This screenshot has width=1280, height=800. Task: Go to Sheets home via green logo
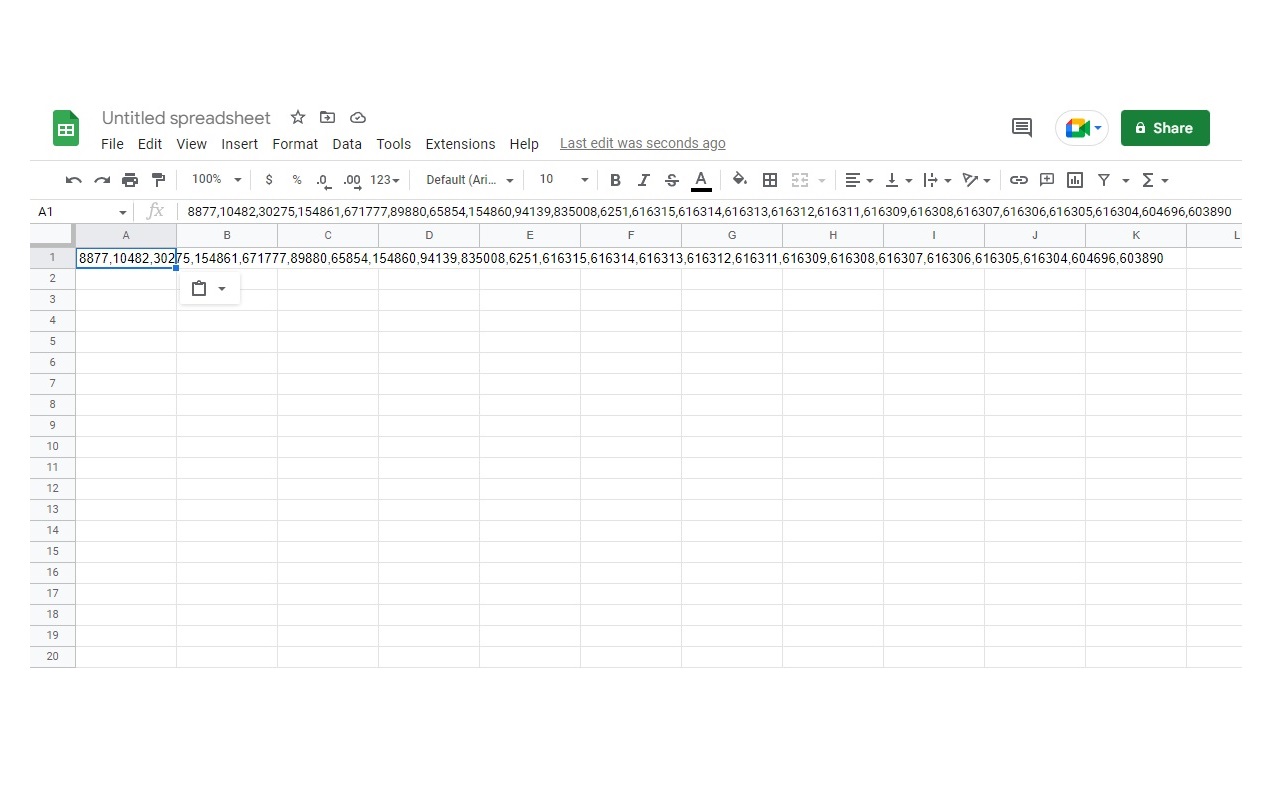coord(66,128)
